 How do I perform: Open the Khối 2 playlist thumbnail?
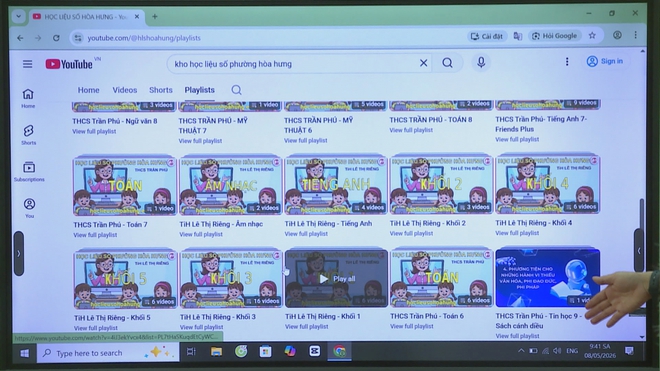coord(441,184)
